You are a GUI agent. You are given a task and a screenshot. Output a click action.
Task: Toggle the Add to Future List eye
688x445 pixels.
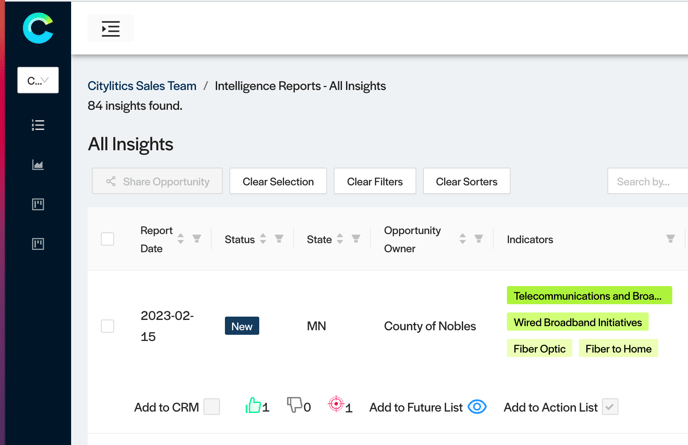[x=477, y=407]
